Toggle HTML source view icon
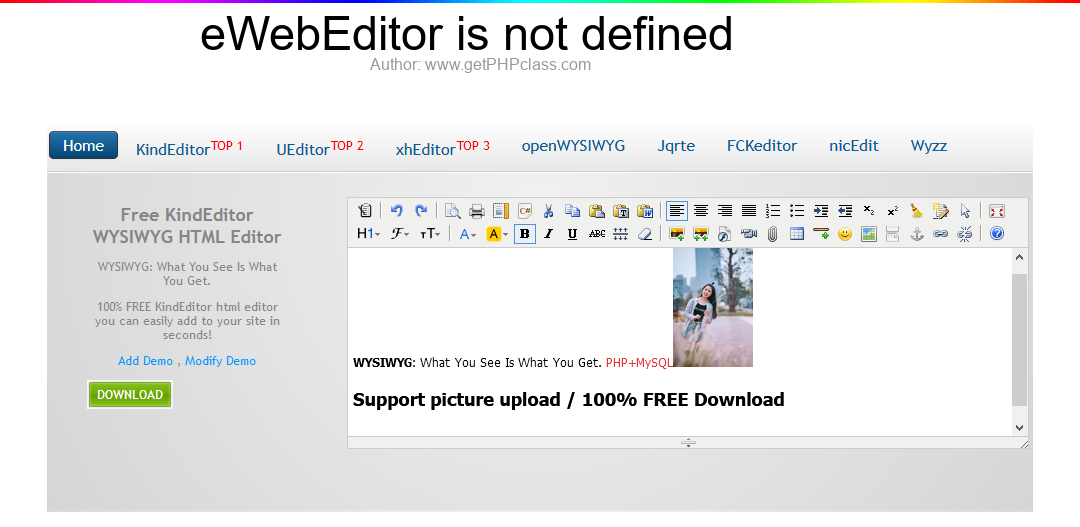 (365, 211)
